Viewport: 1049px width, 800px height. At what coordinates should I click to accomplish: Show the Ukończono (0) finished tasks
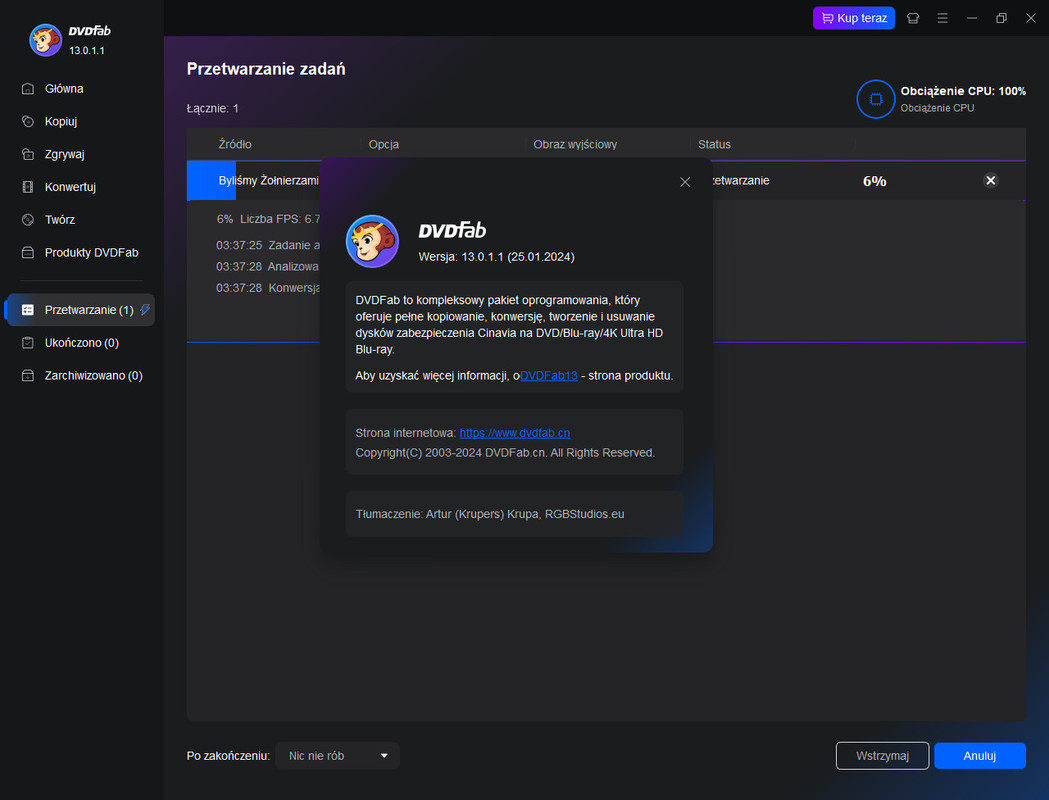click(x=81, y=342)
